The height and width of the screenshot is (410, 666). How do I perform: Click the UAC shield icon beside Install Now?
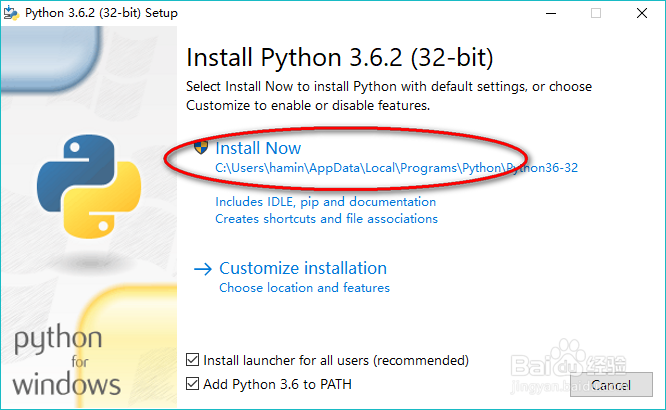201,148
